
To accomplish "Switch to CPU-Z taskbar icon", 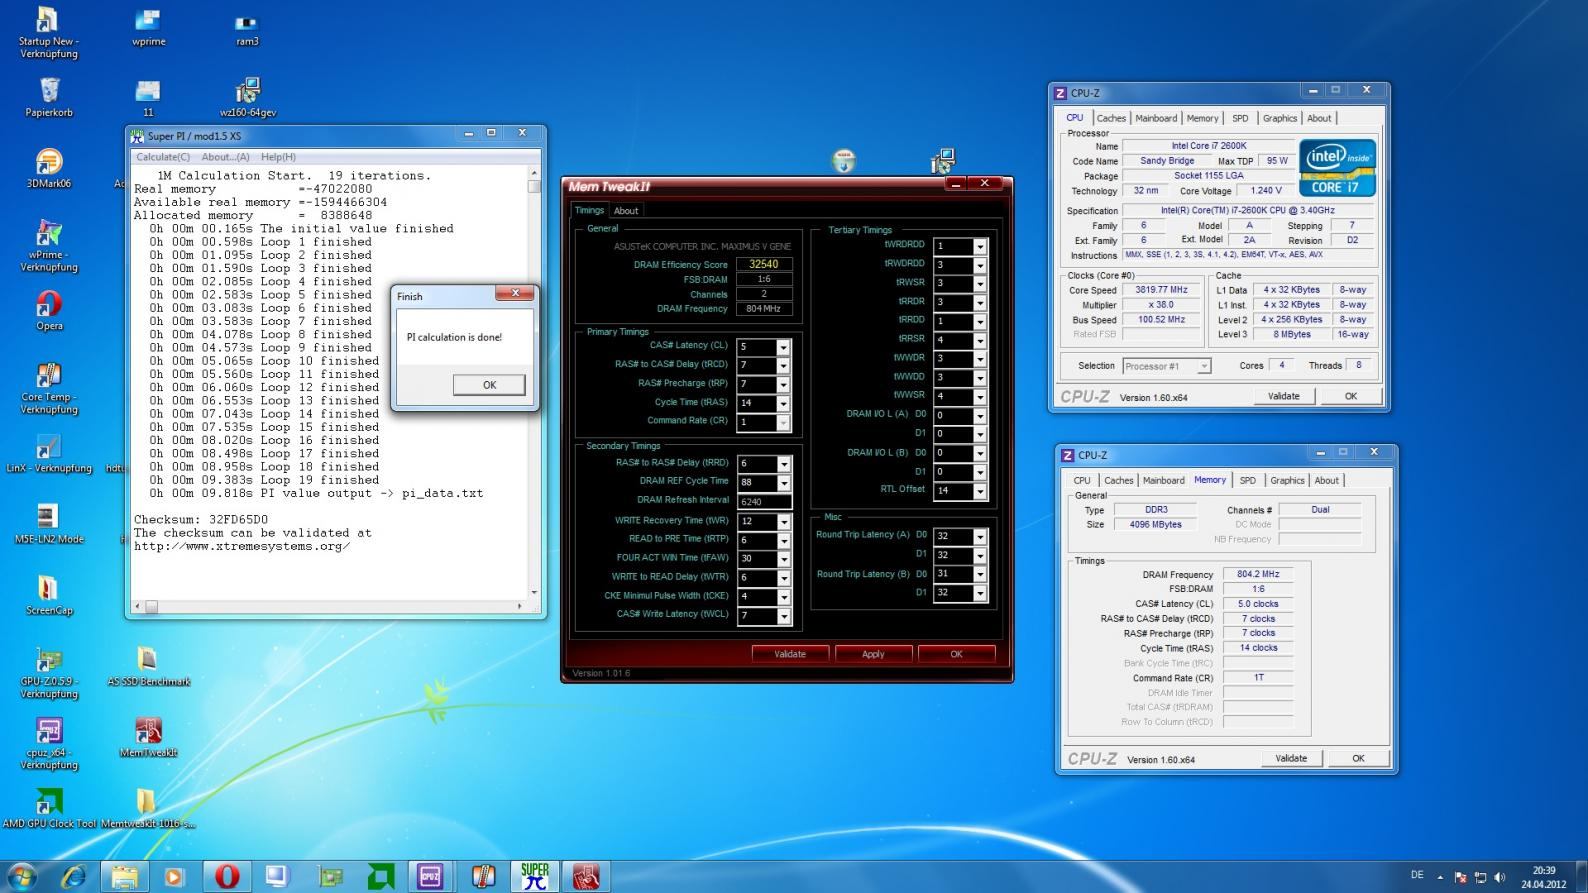I will pyautogui.click(x=431, y=877).
